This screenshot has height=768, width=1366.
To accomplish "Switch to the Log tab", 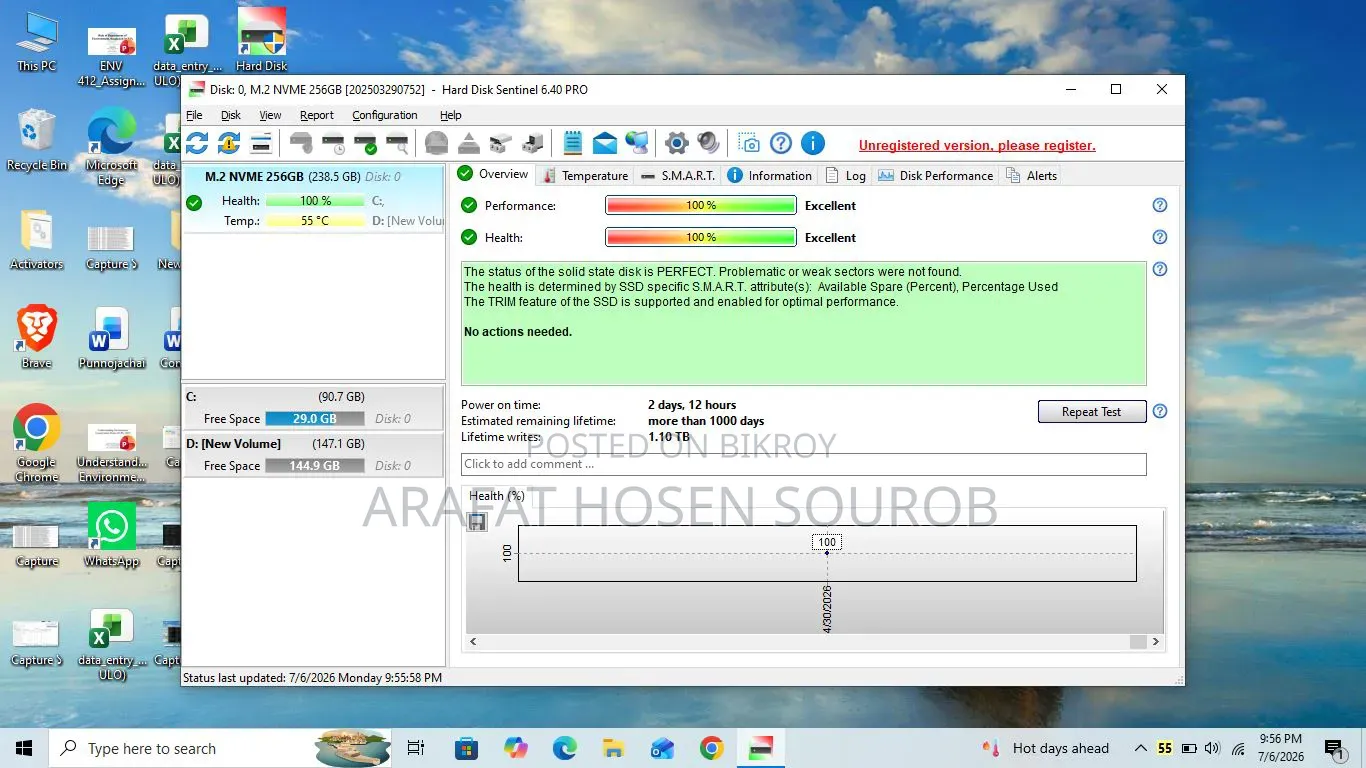I will tap(845, 175).
